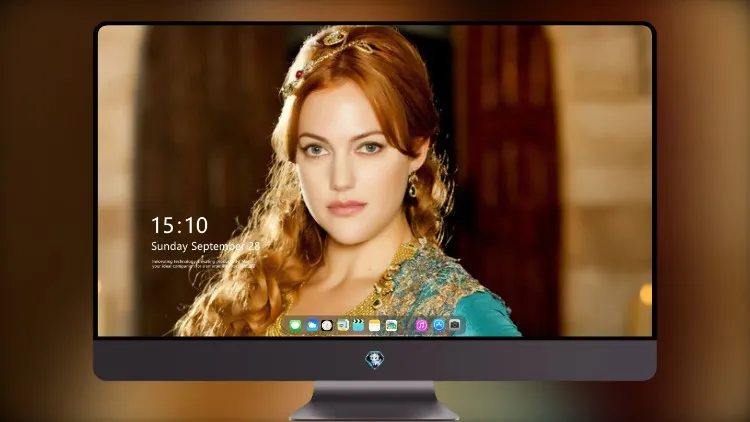Screen dimensions: 750x422
Task: Open the Photos gallery app in dock
Action: (x=391, y=325)
